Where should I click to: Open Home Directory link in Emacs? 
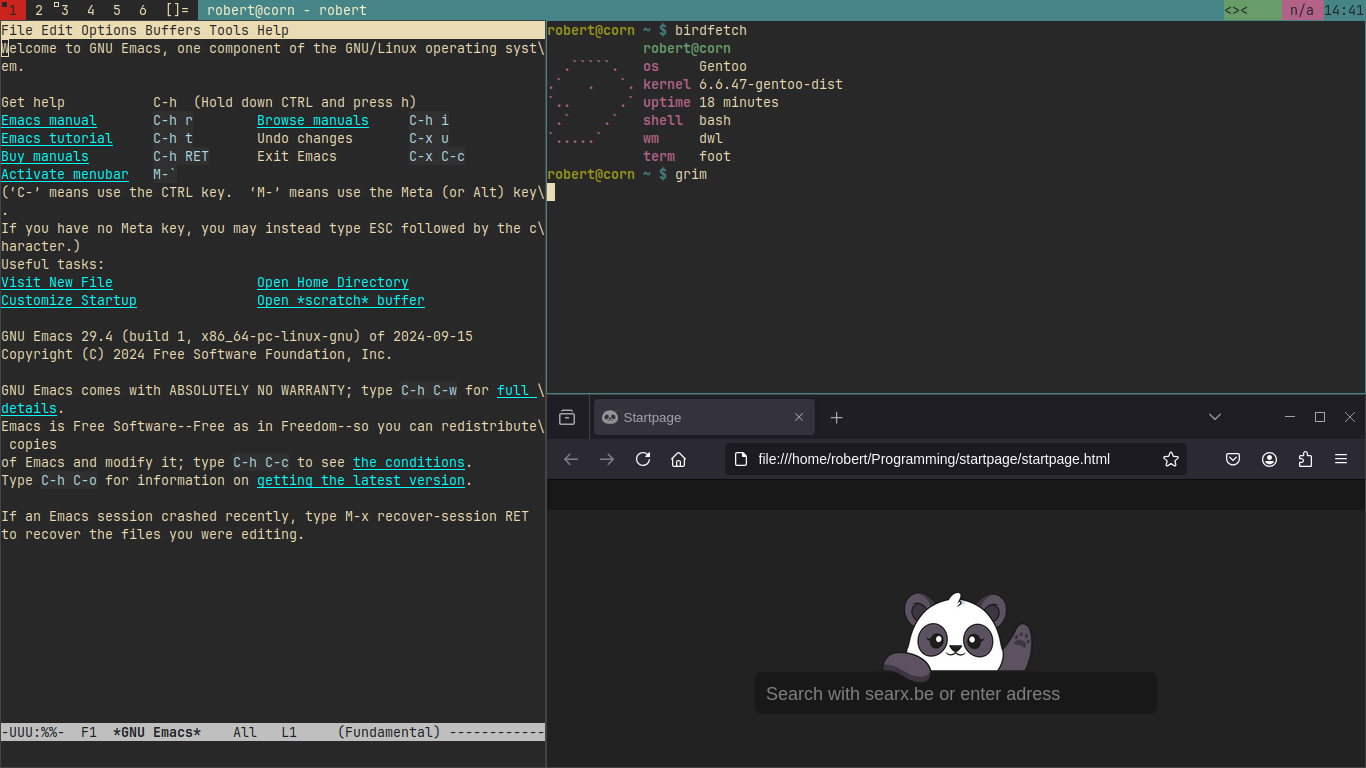point(333,282)
